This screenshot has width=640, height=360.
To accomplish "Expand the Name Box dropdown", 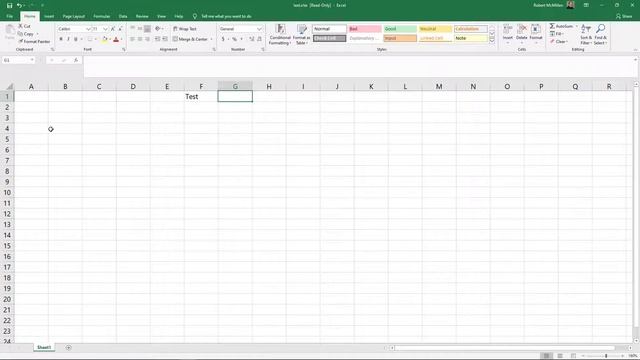I will (x=32, y=60).
